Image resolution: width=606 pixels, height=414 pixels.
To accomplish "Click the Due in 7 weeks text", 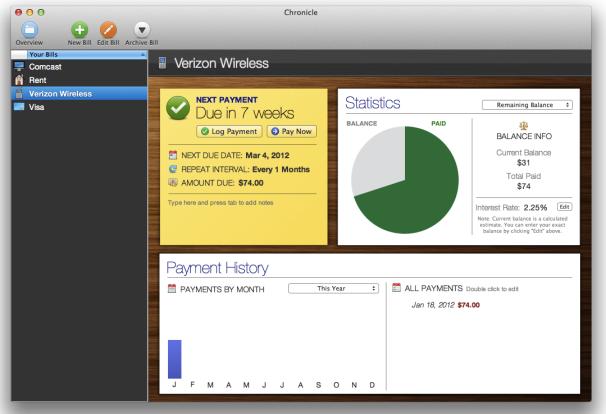I will [x=245, y=113].
